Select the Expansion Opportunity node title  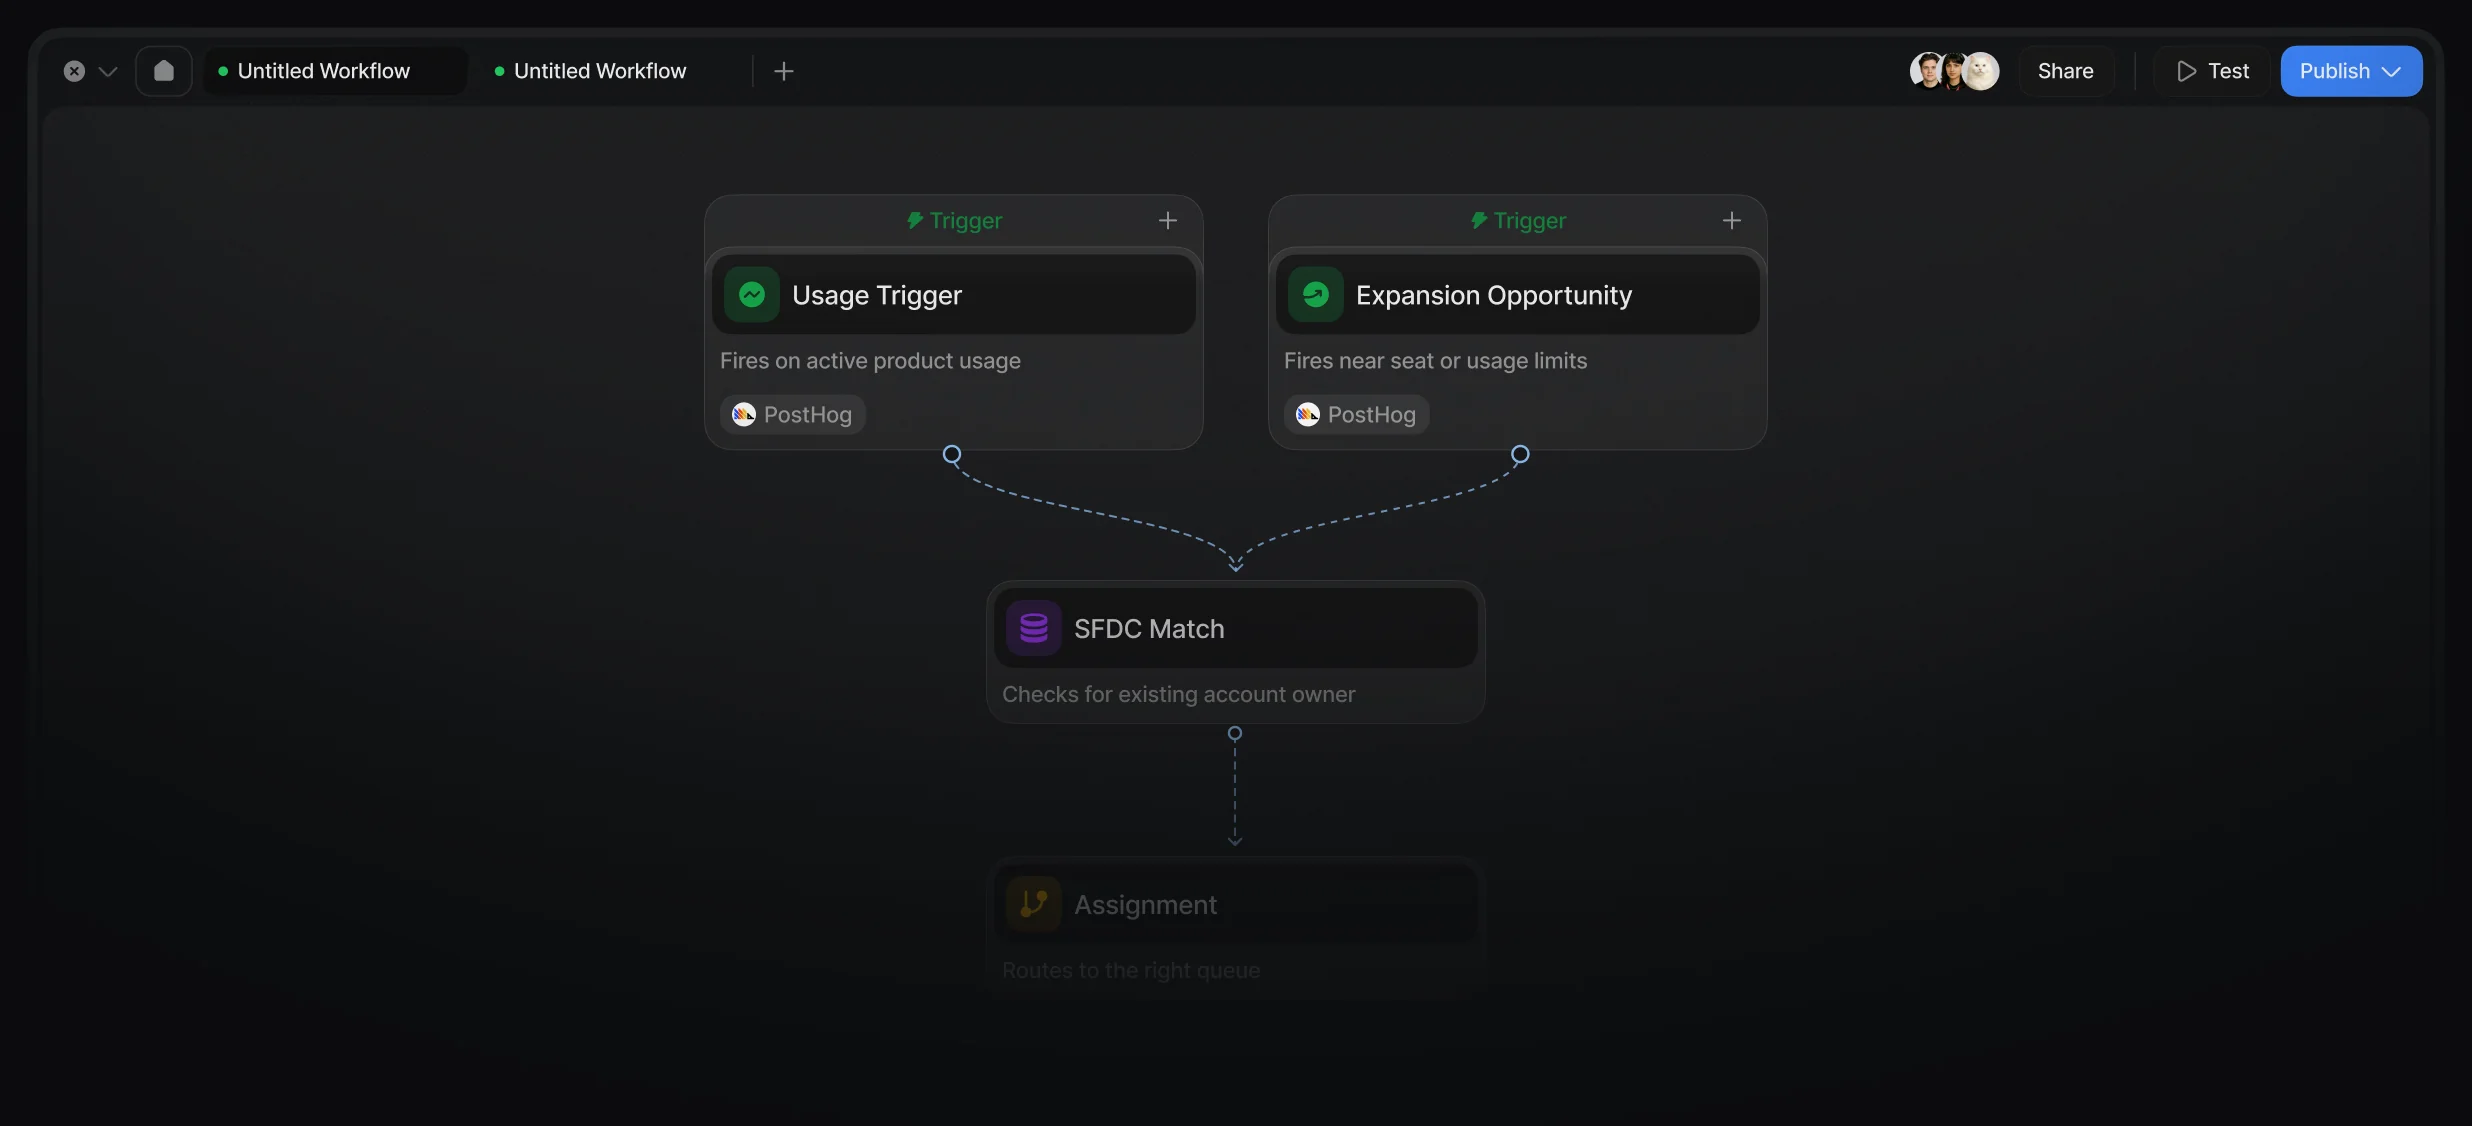tap(1494, 295)
